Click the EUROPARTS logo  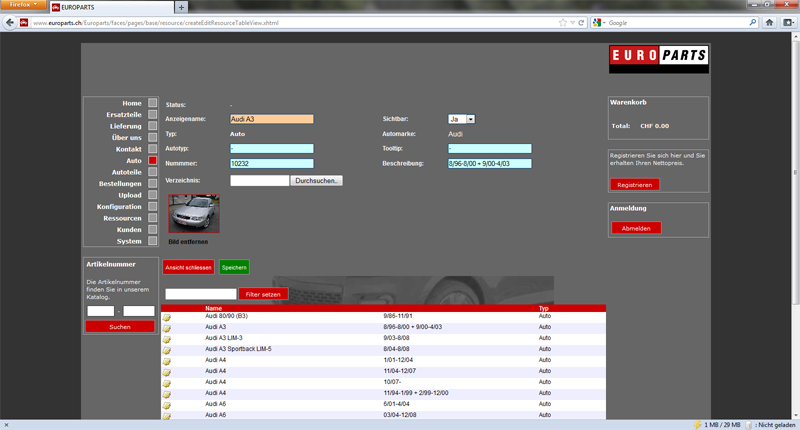(x=658, y=59)
